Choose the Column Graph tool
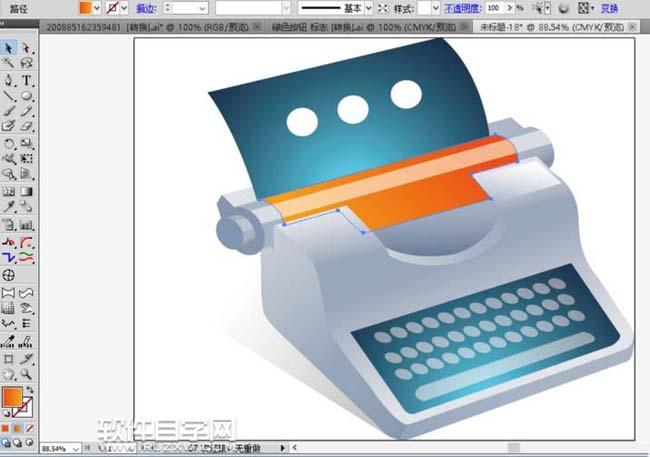This screenshot has height=457, width=650. pos(26,225)
